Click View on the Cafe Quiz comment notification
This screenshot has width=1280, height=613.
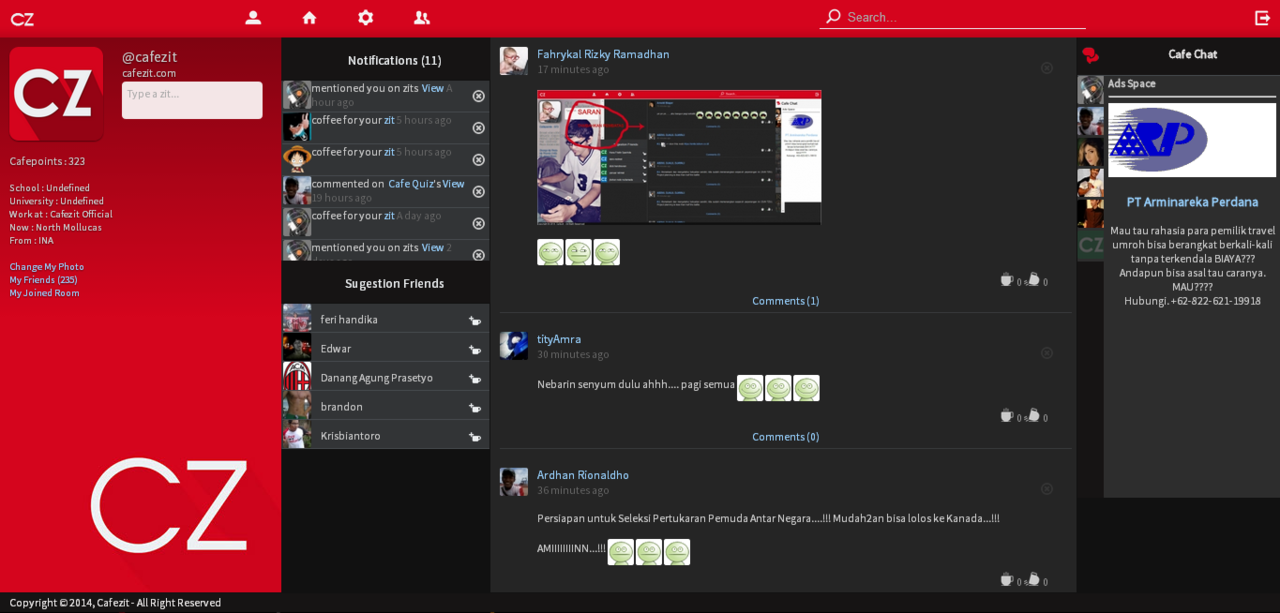454,184
